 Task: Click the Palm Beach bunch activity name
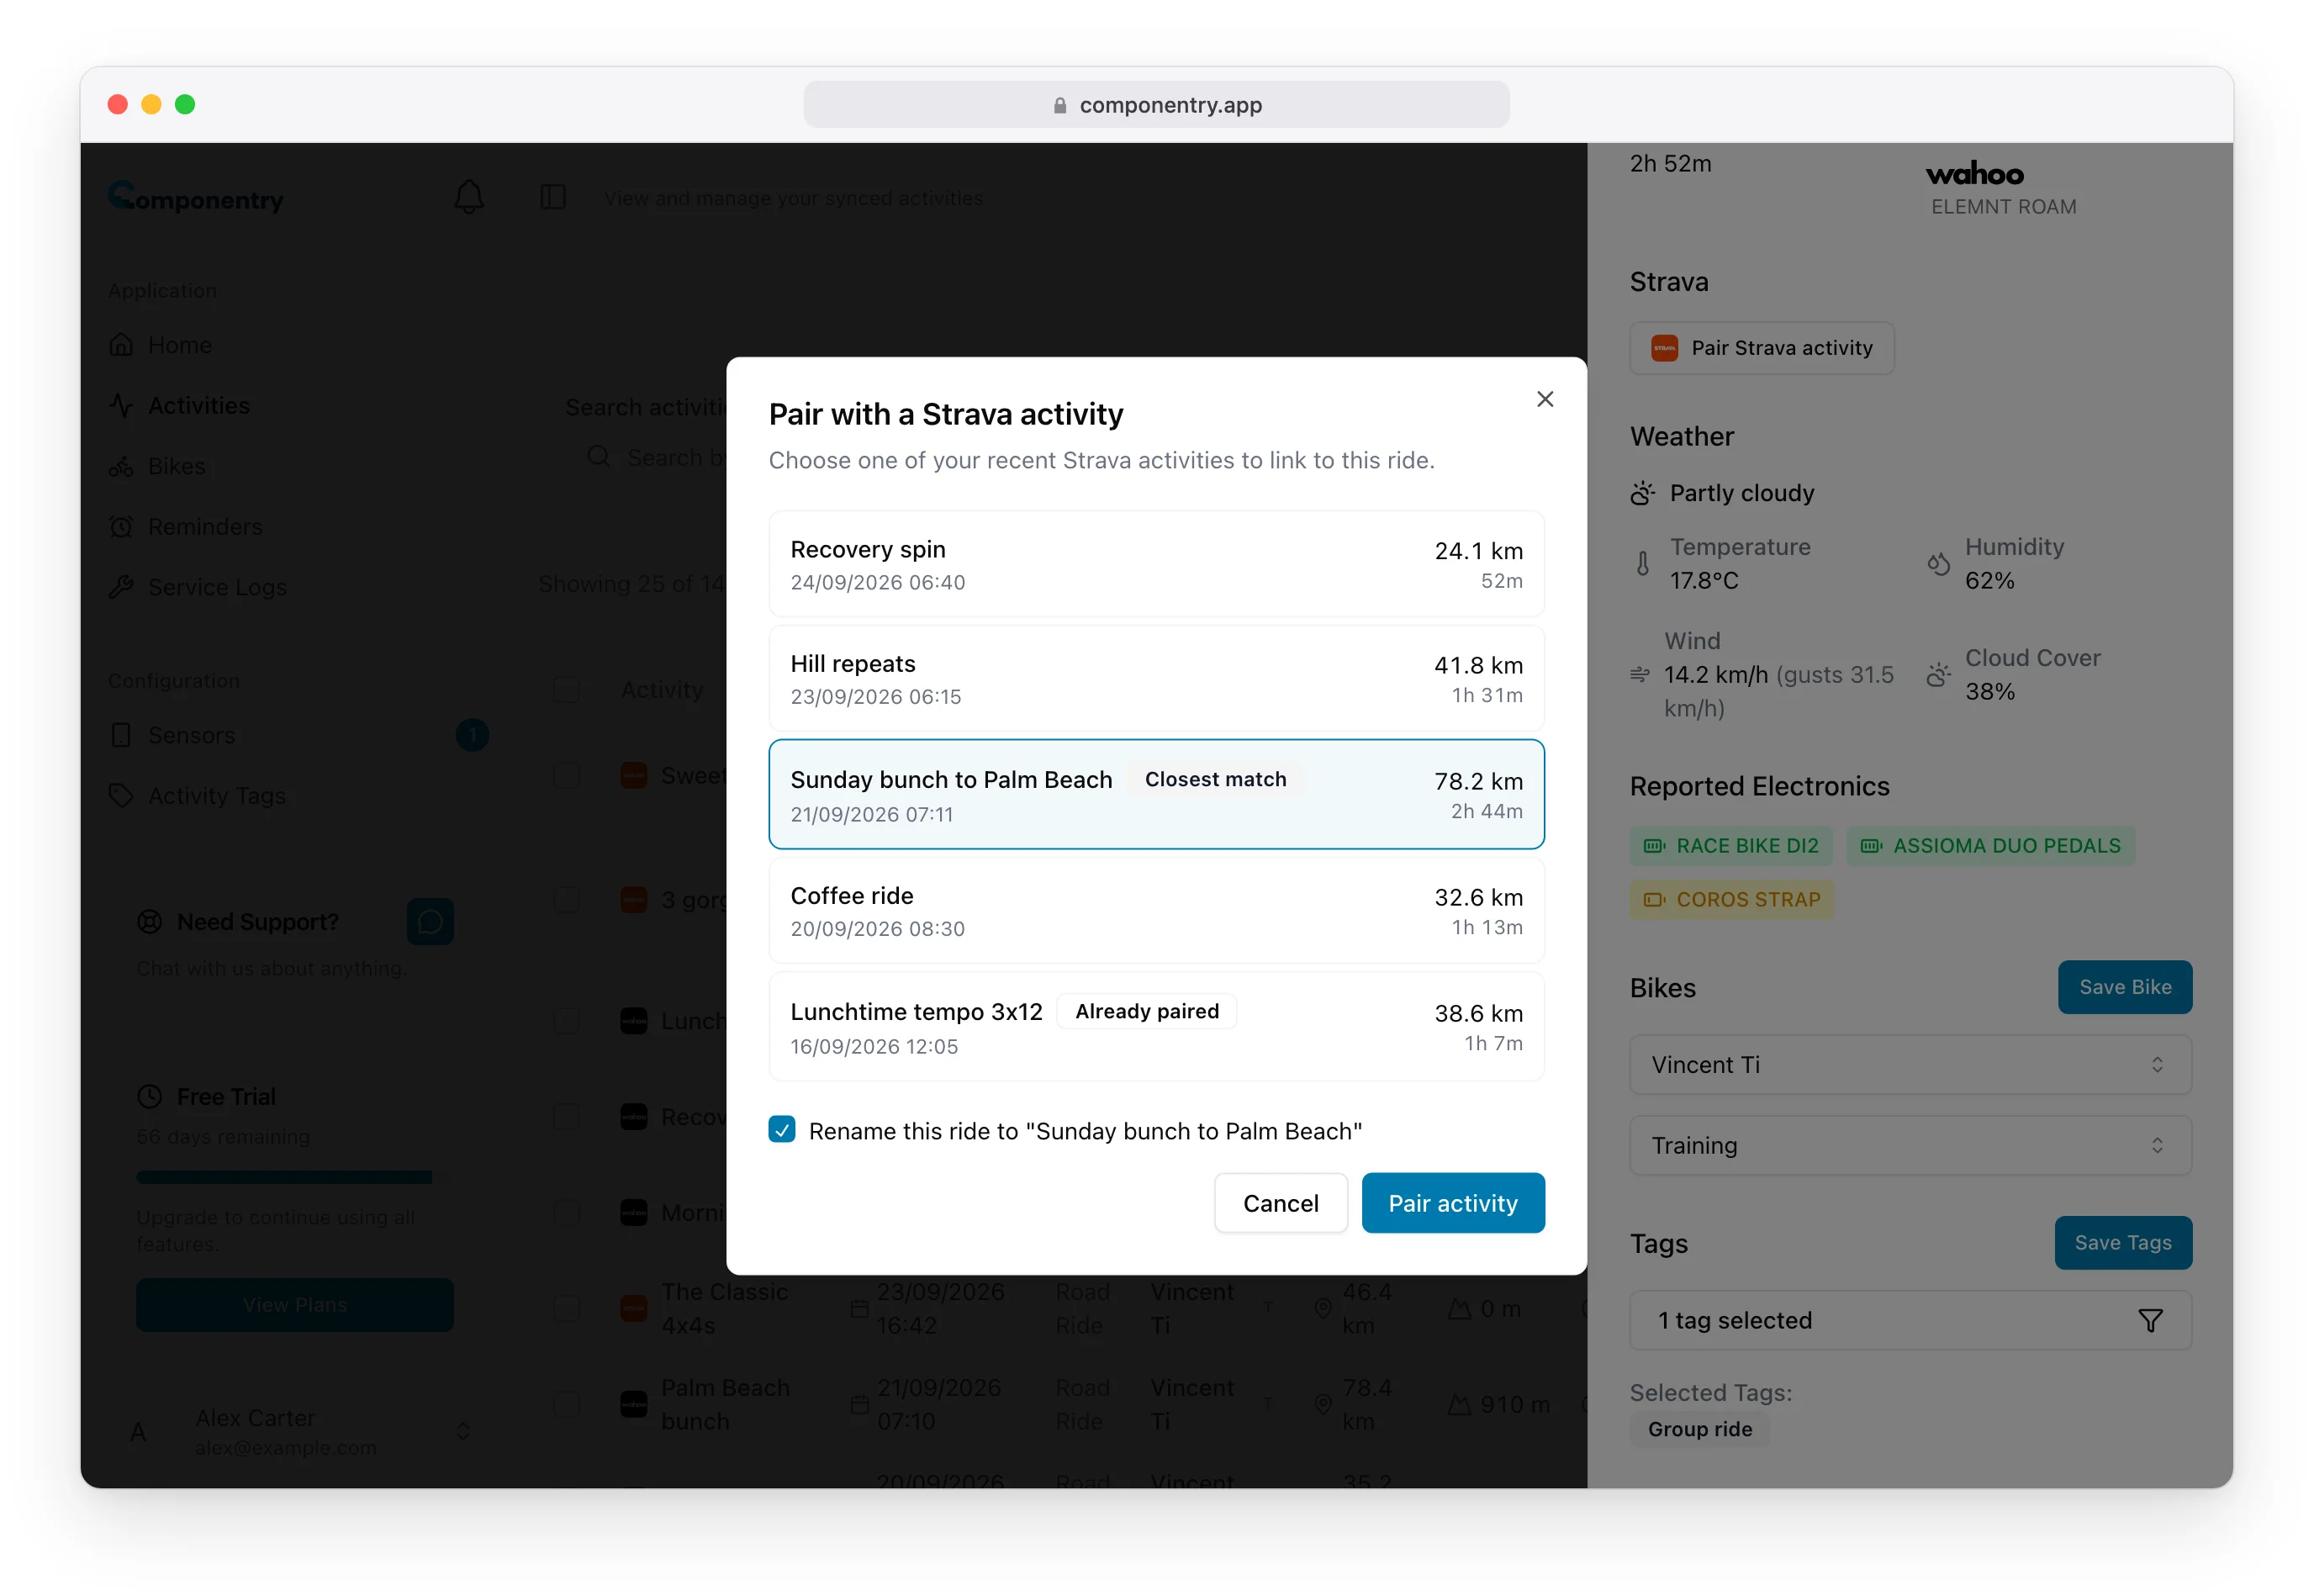[x=725, y=1404]
